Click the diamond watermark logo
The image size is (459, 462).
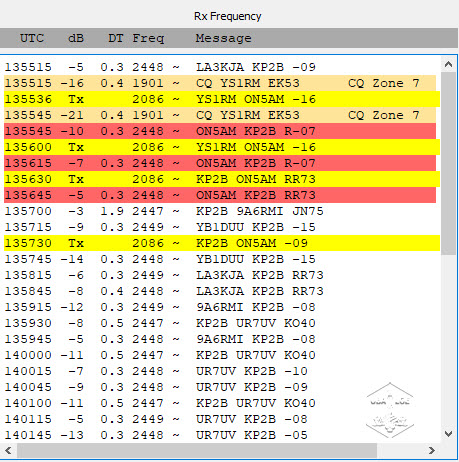click(390, 410)
